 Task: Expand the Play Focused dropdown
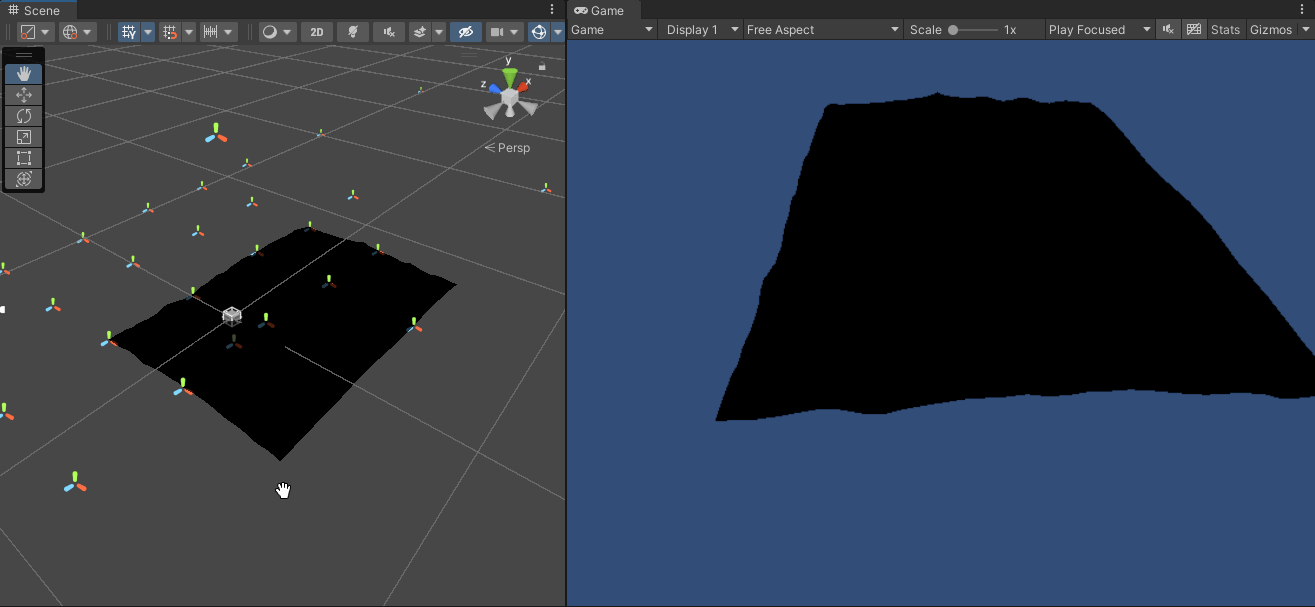click(1098, 29)
